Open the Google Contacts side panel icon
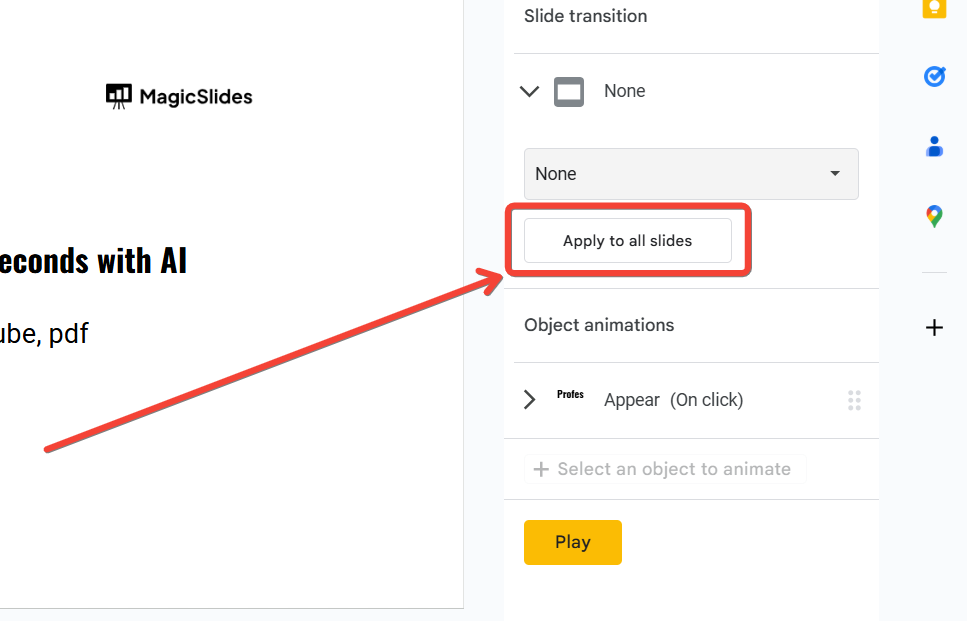 pyautogui.click(x=934, y=146)
